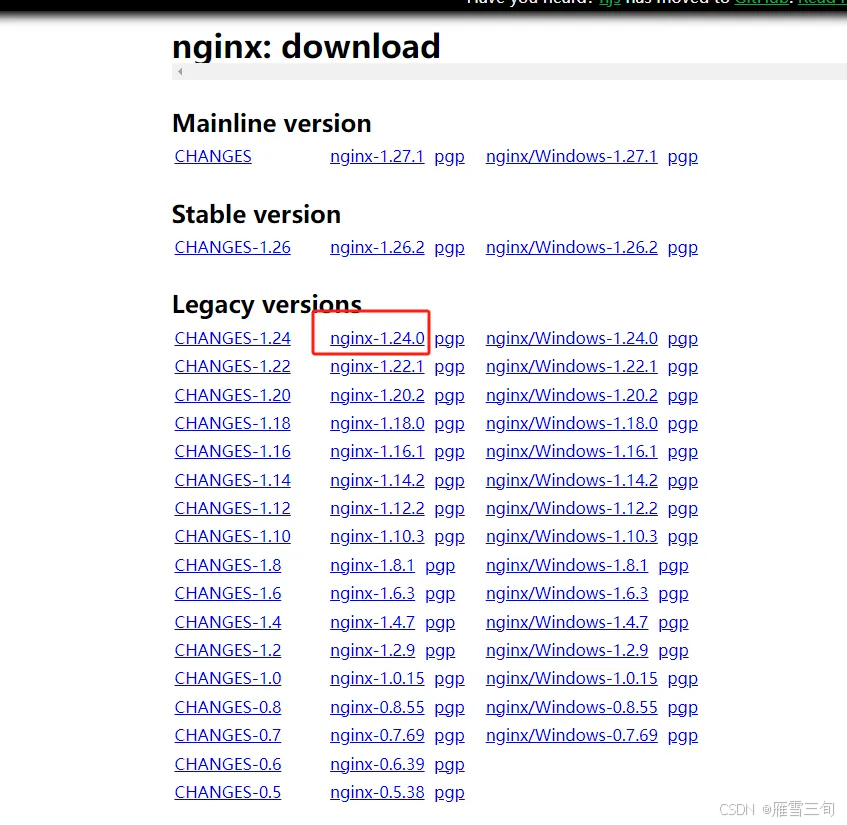The height and width of the screenshot is (825, 847).
Task: Open CHANGES-0.8 link
Action: (x=227, y=708)
